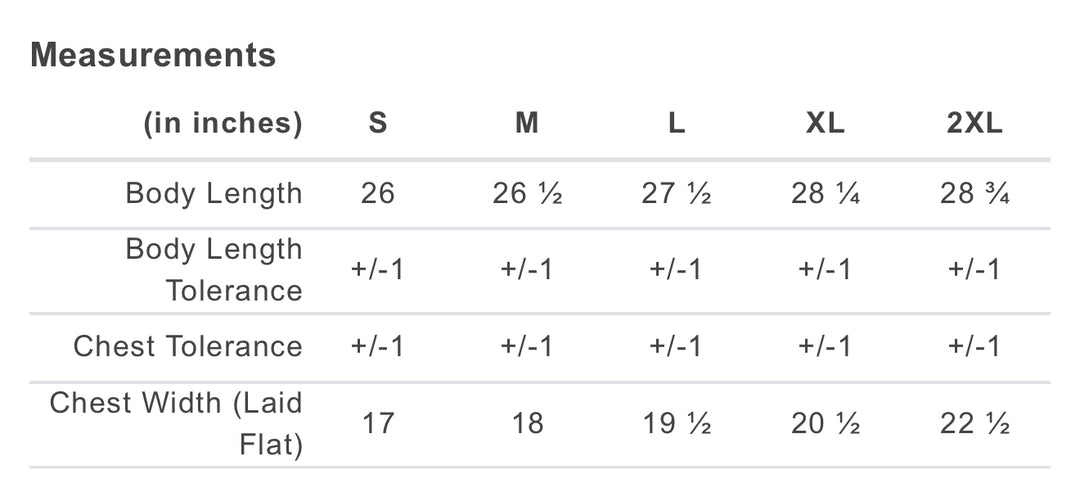Click chest width 22 ½ for 2XL
This screenshot has height=488, width=1080.
point(975,424)
